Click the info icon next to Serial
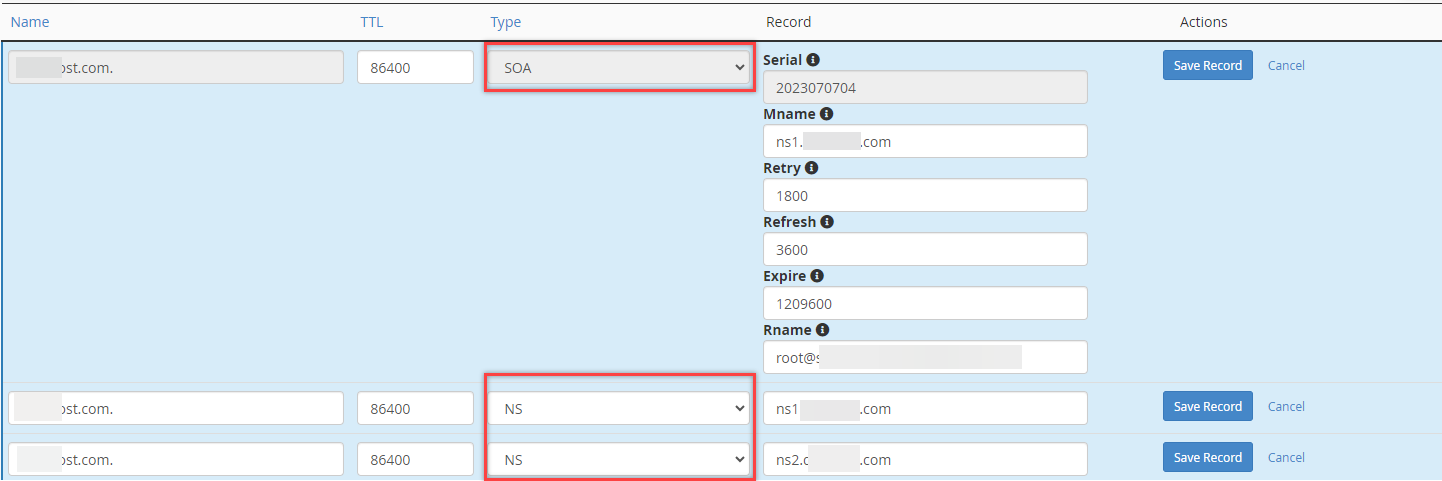1442x481 pixels. [x=813, y=60]
